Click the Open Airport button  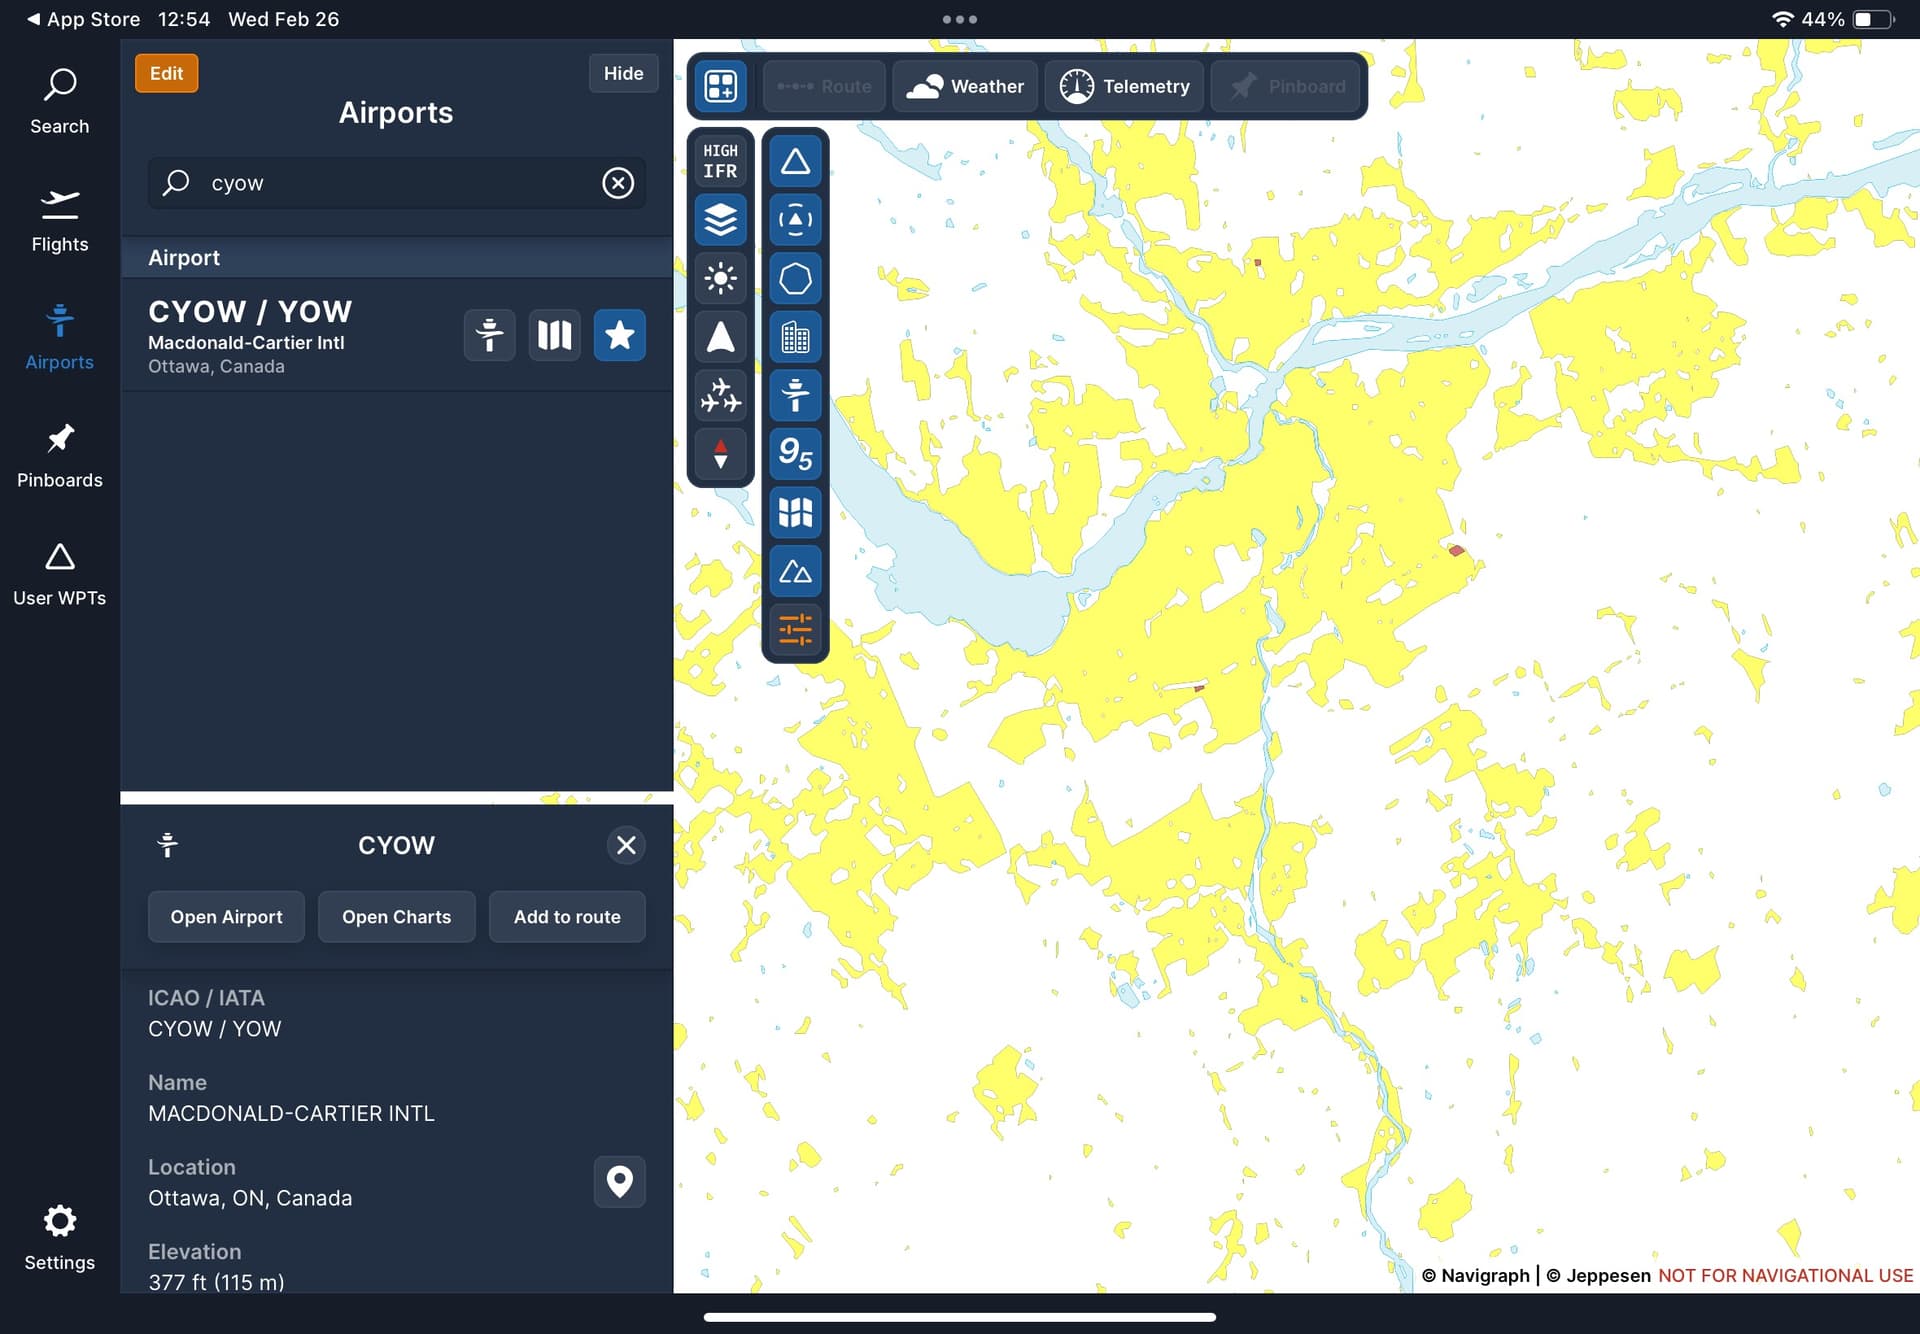pyautogui.click(x=226, y=917)
